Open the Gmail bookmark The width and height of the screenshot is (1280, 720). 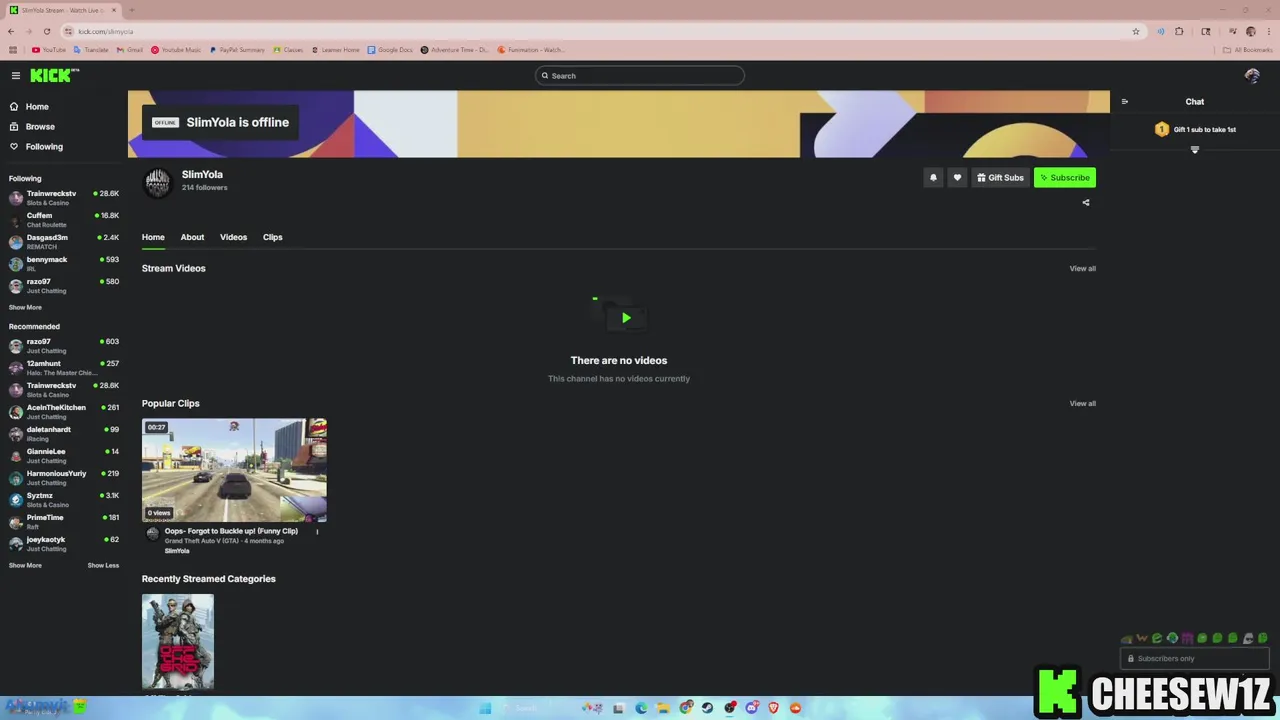[129, 50]
